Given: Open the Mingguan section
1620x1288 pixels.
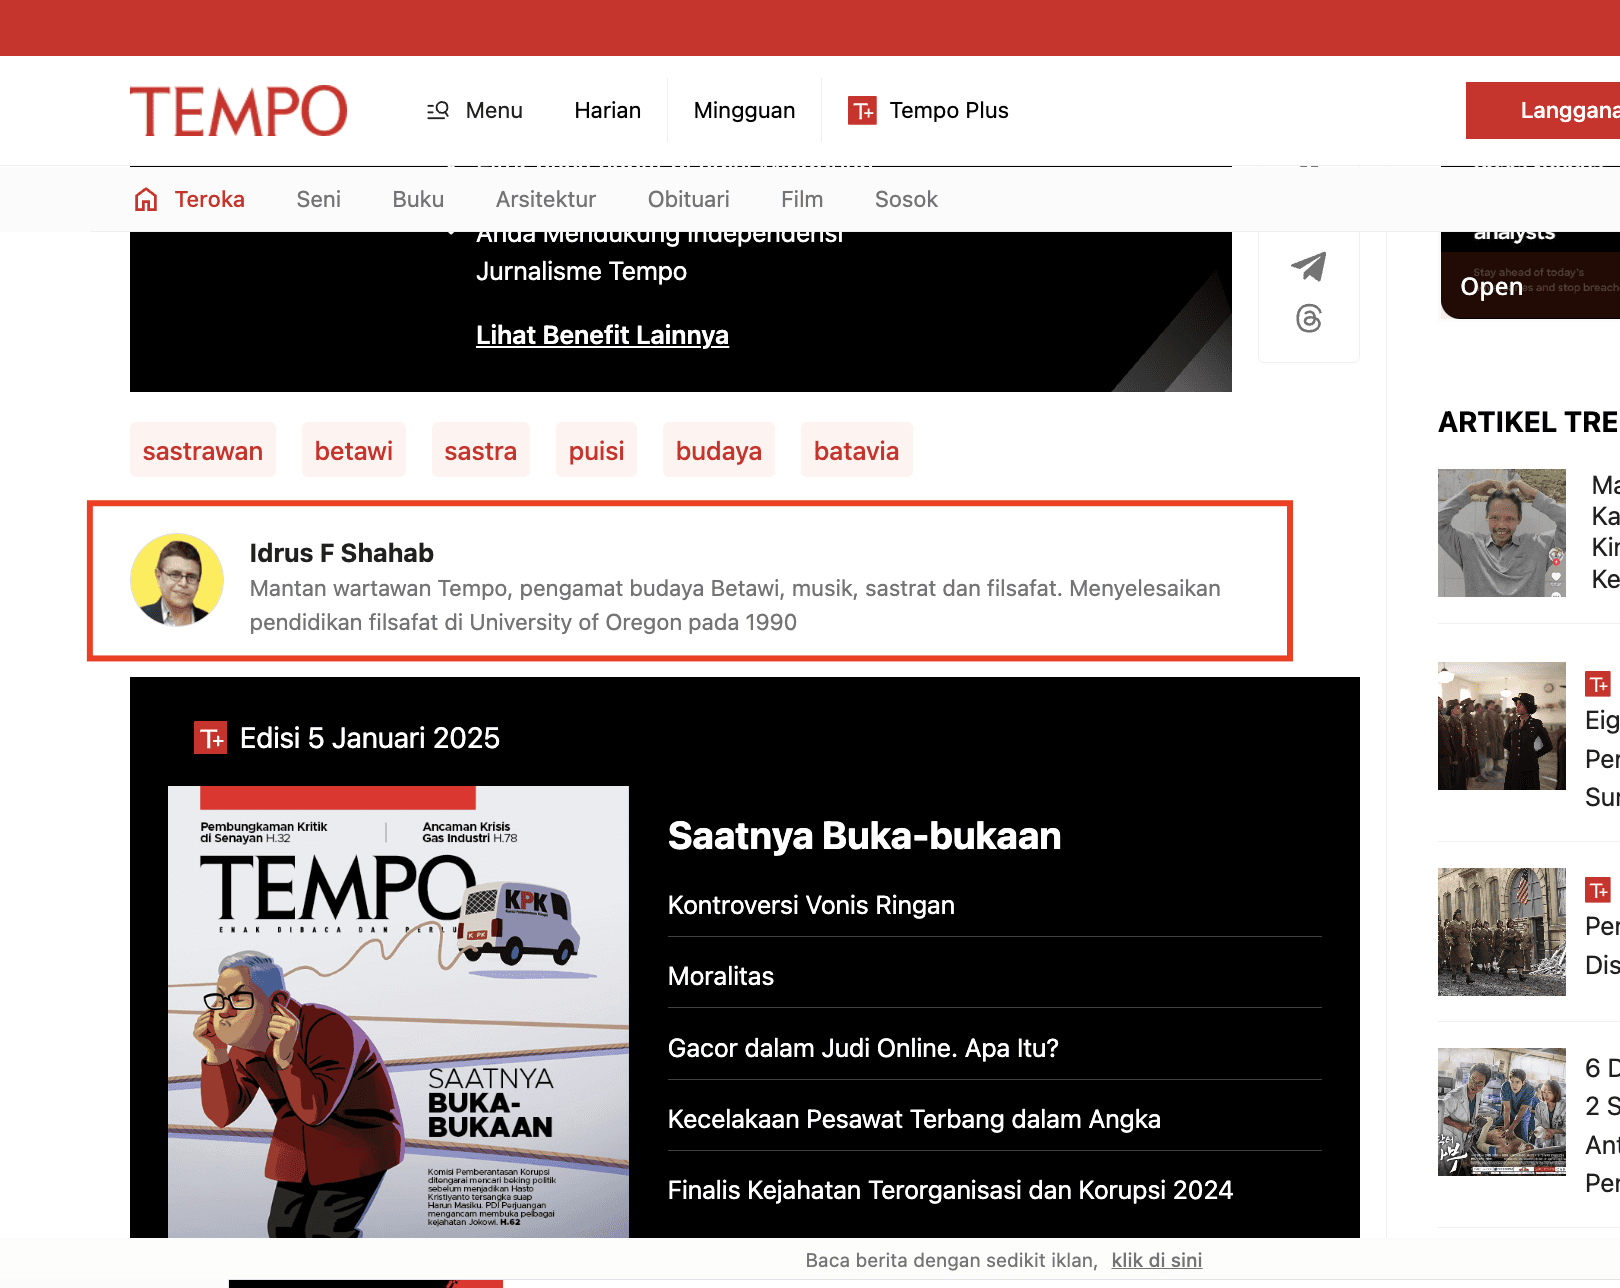Looking at the screenshot, I should coord(744,110).
